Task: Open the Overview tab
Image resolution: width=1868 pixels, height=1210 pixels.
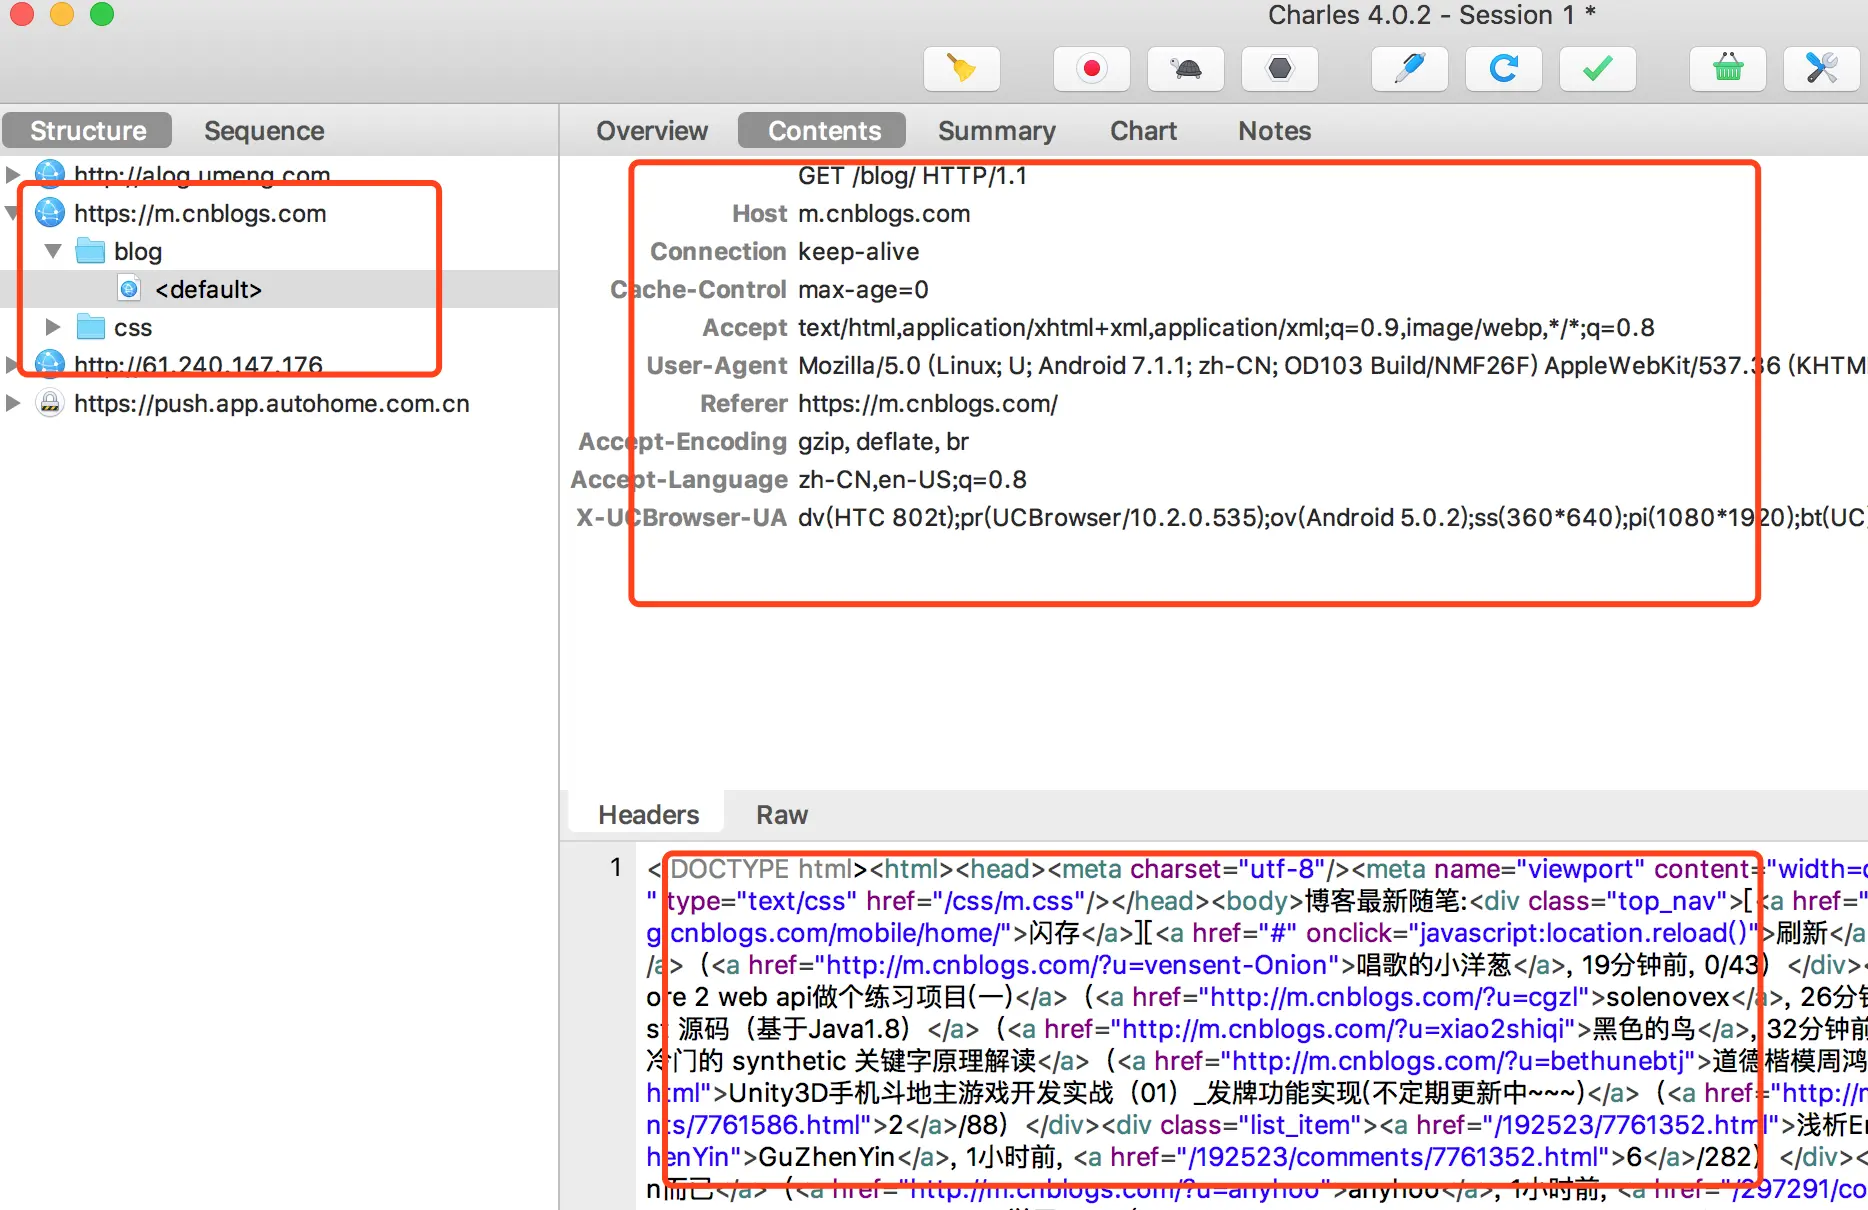Action: tap(652, 131)
